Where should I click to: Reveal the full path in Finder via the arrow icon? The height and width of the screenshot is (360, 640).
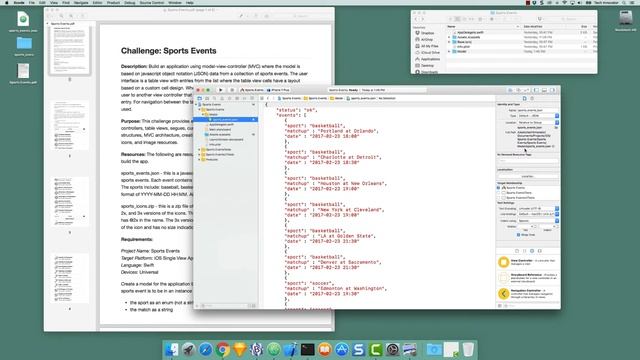tap(553, 146)
